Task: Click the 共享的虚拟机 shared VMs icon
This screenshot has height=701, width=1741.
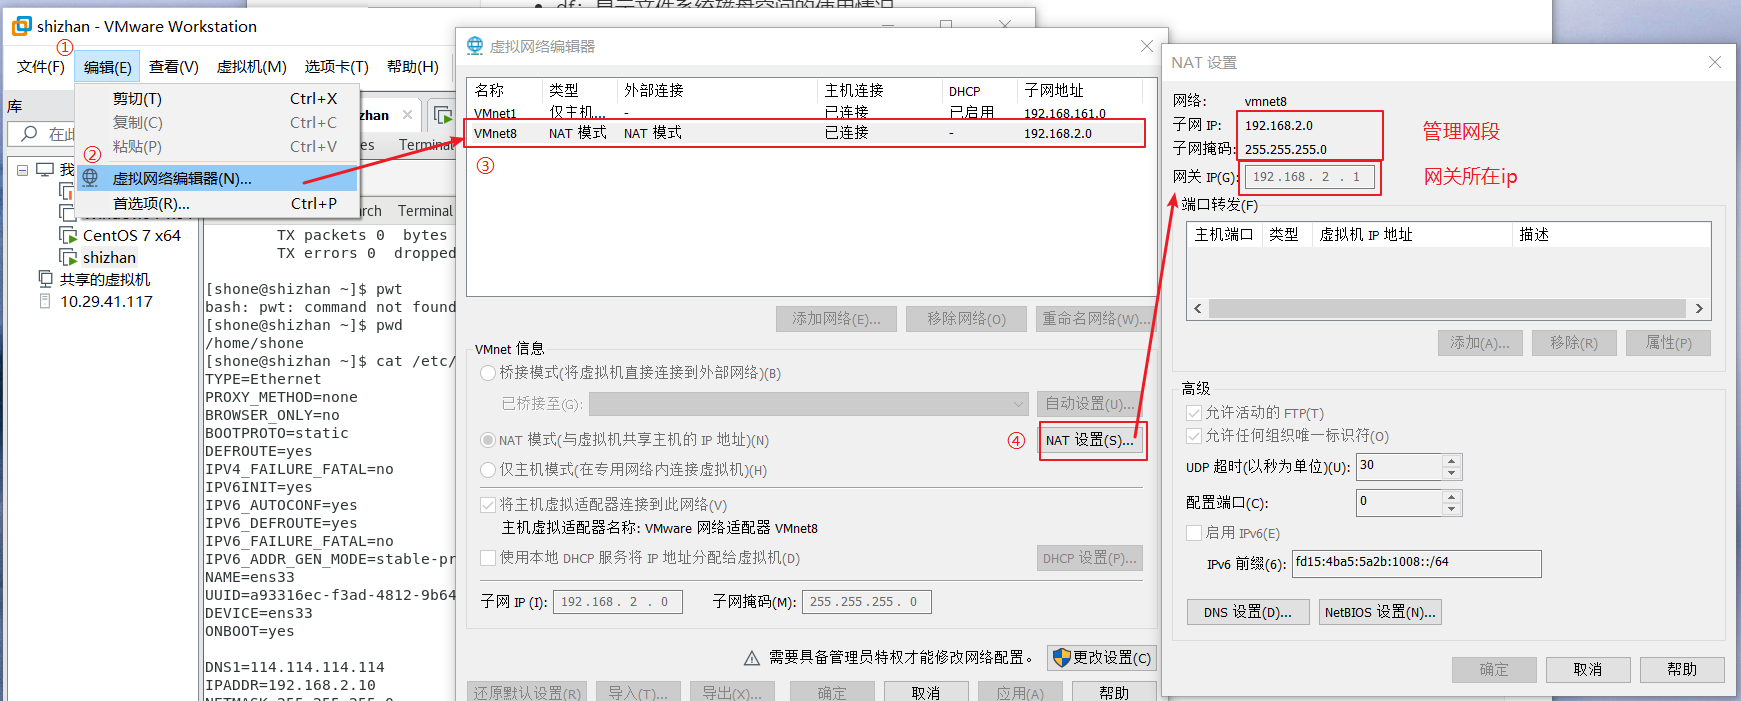Action: (x=46, y=279)
